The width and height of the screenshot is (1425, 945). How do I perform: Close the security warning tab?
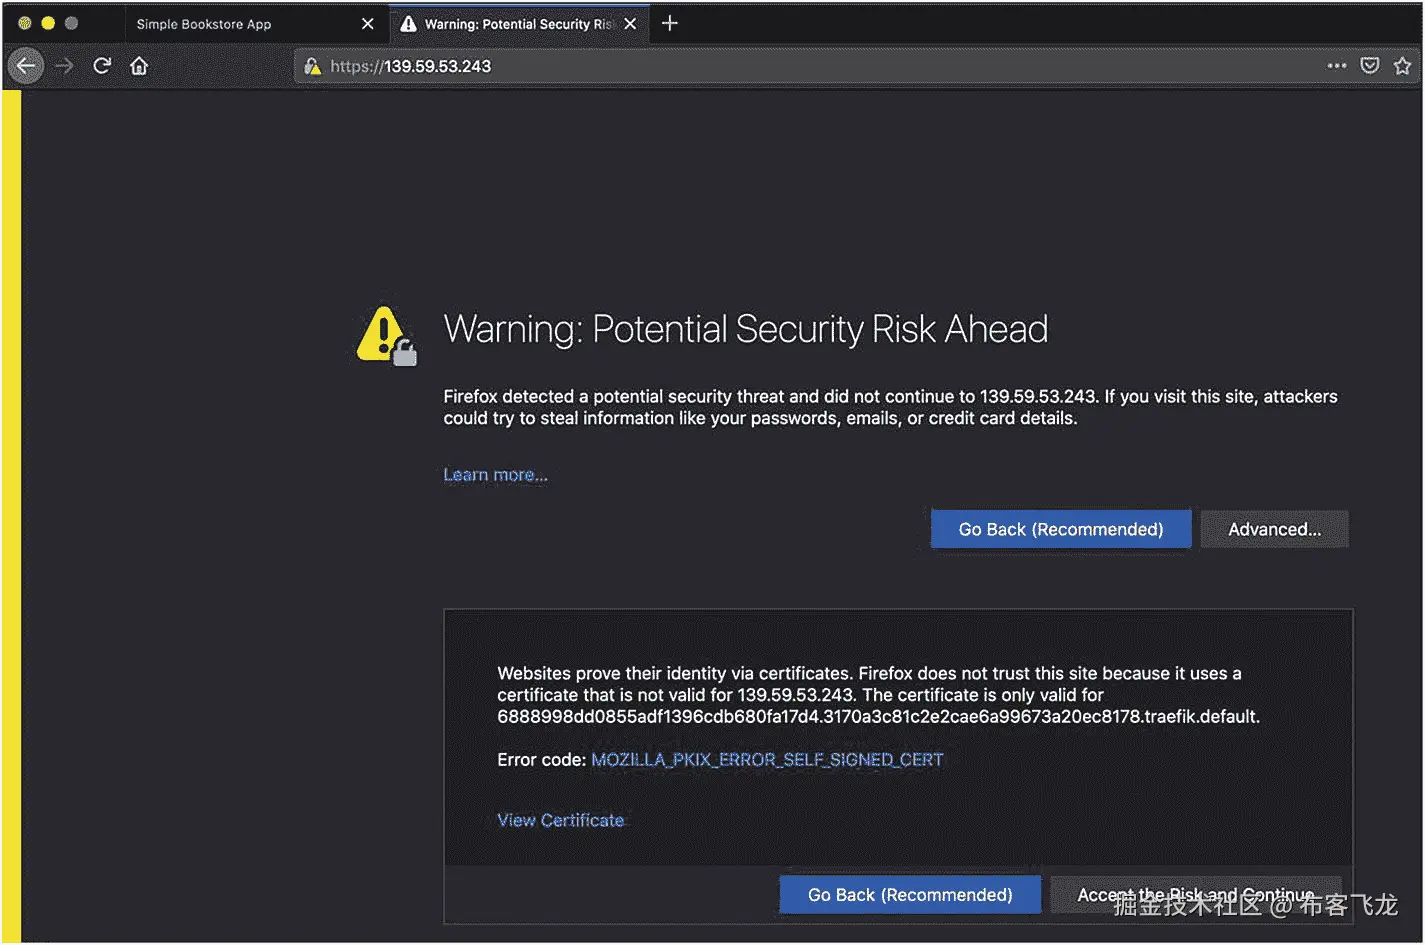point(630,24)
